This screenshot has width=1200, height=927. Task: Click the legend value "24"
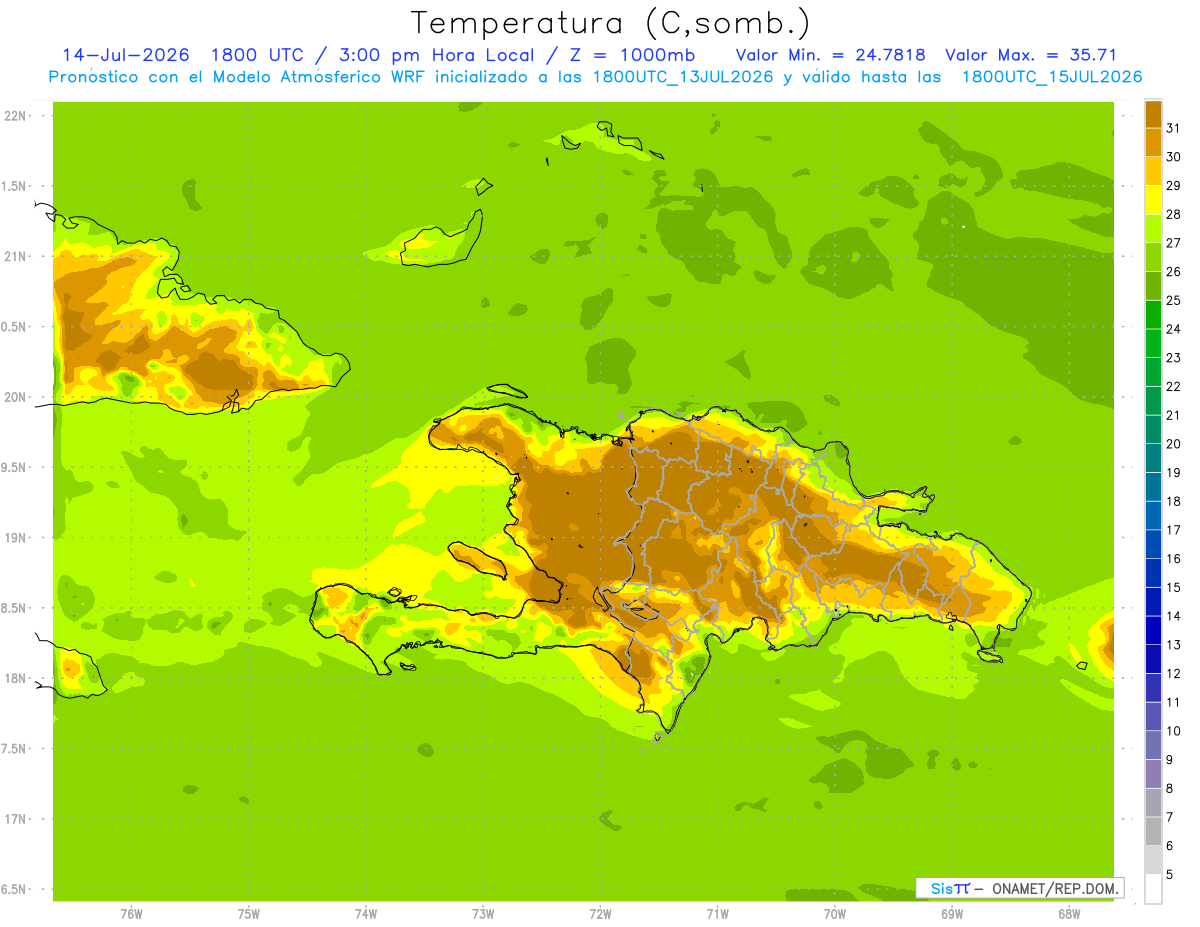coord(1174,329)
